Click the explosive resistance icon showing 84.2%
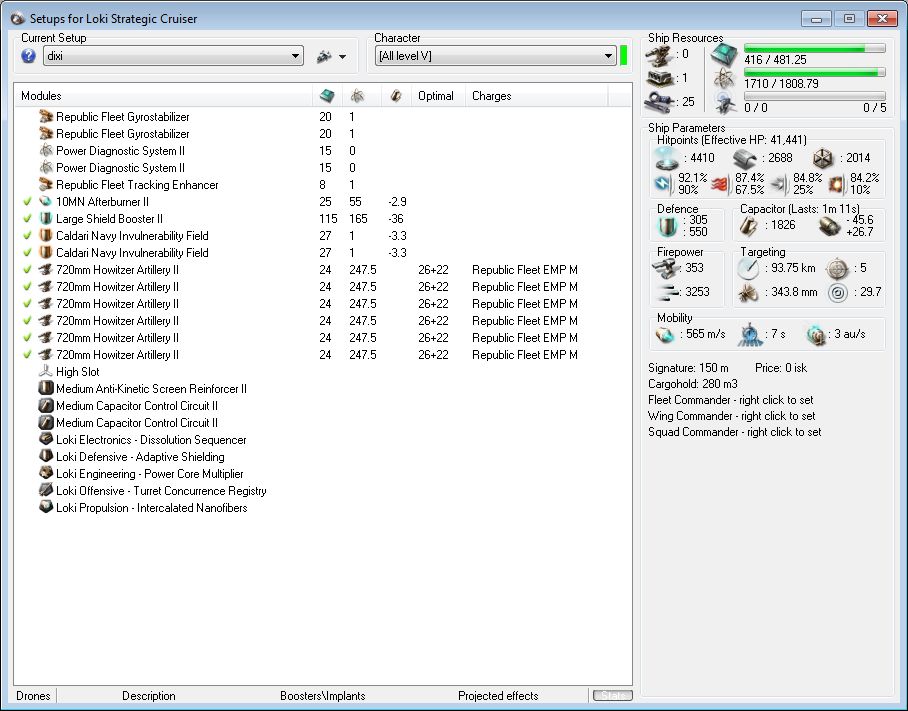The width and height of the screenshot is (908, 711). tap(836, 184)
